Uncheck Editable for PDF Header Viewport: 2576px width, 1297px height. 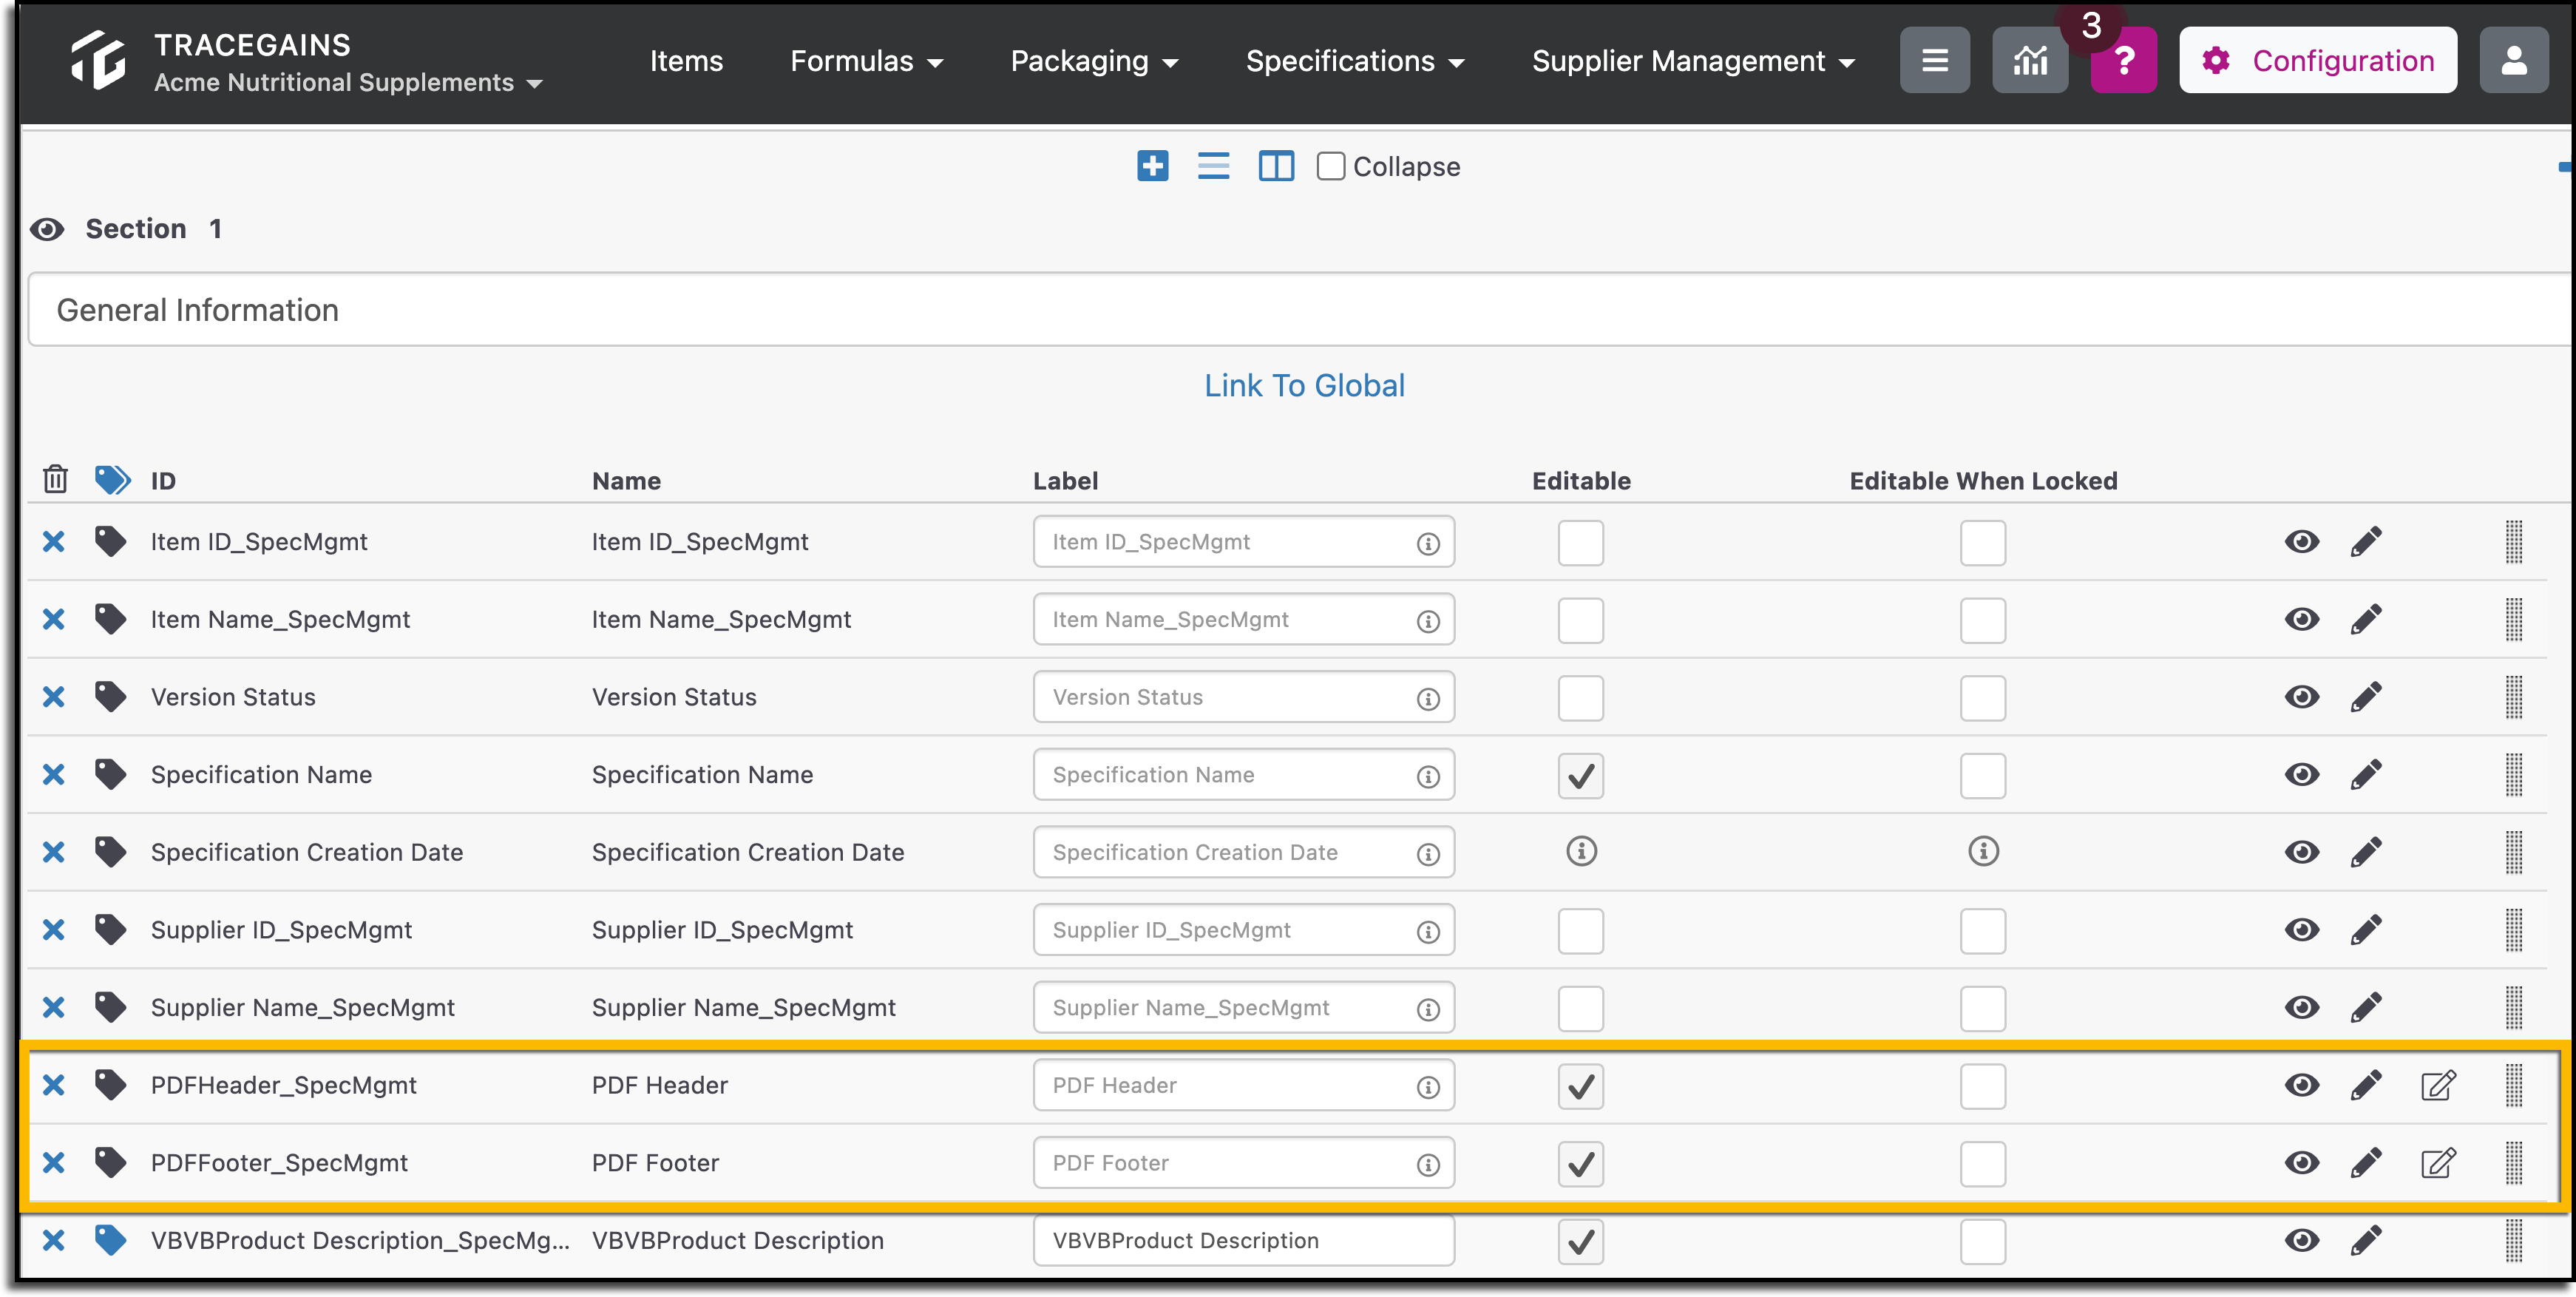(1580, 1087)
